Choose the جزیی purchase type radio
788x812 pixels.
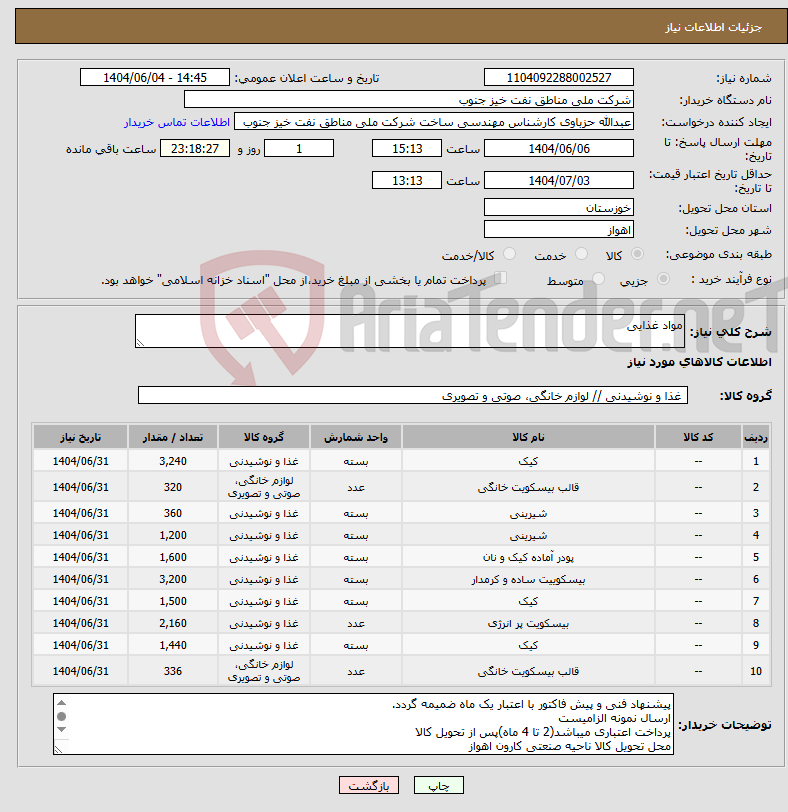[663, 279]
